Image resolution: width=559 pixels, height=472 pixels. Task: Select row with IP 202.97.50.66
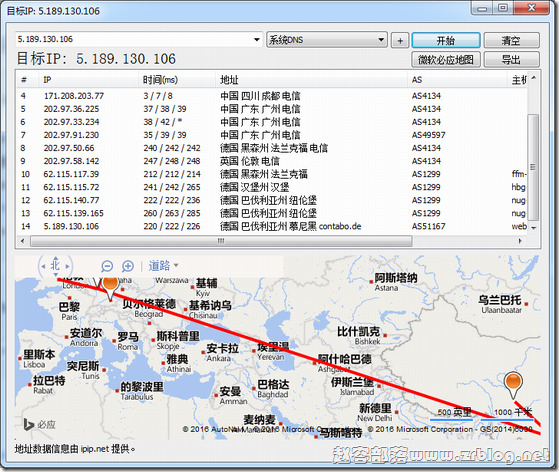[x=272, y=148]
